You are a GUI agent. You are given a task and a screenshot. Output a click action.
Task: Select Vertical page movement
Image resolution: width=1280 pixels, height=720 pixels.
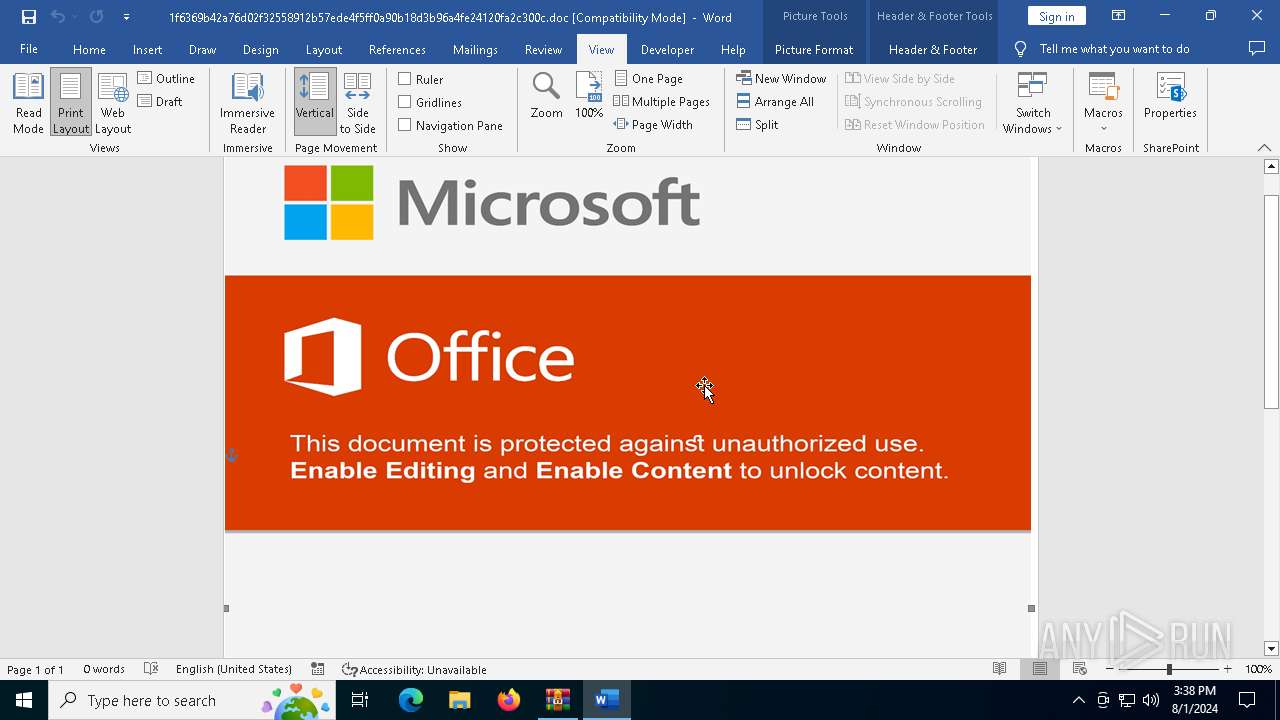[315, 103]
